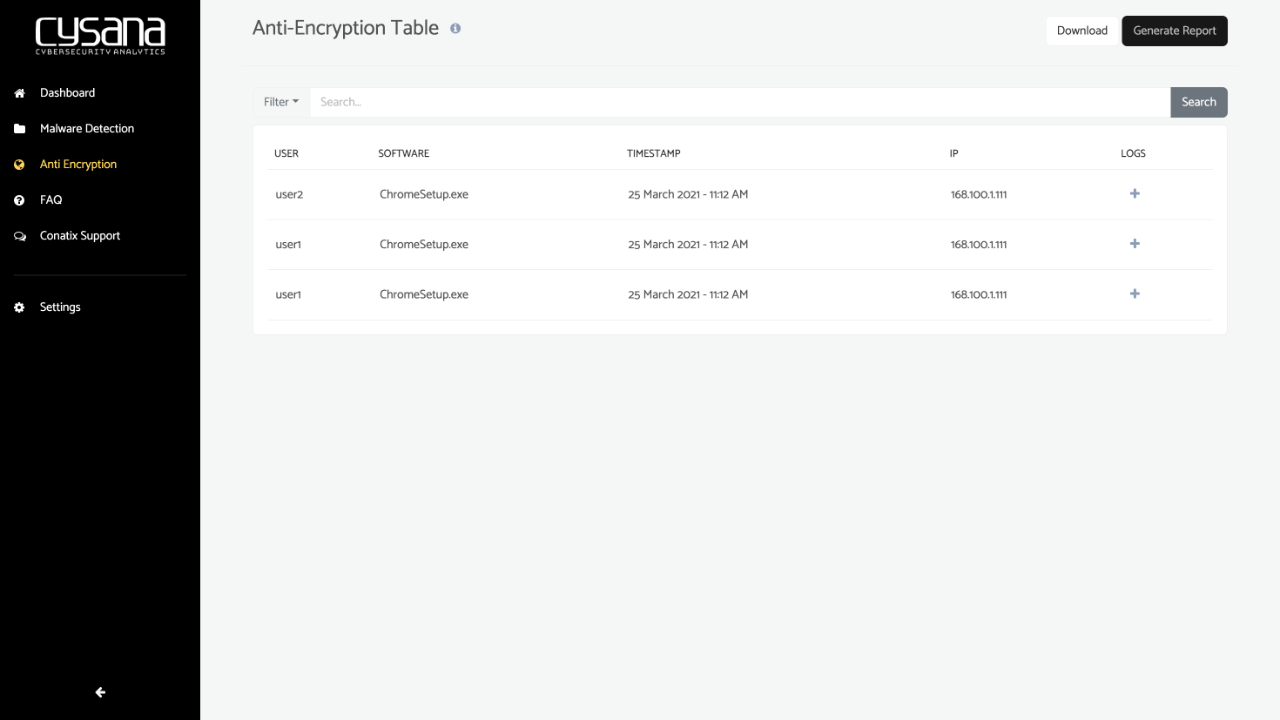Click the Generate Report button
Screen dimensions: 1280x720
[x=1174, y=31]
